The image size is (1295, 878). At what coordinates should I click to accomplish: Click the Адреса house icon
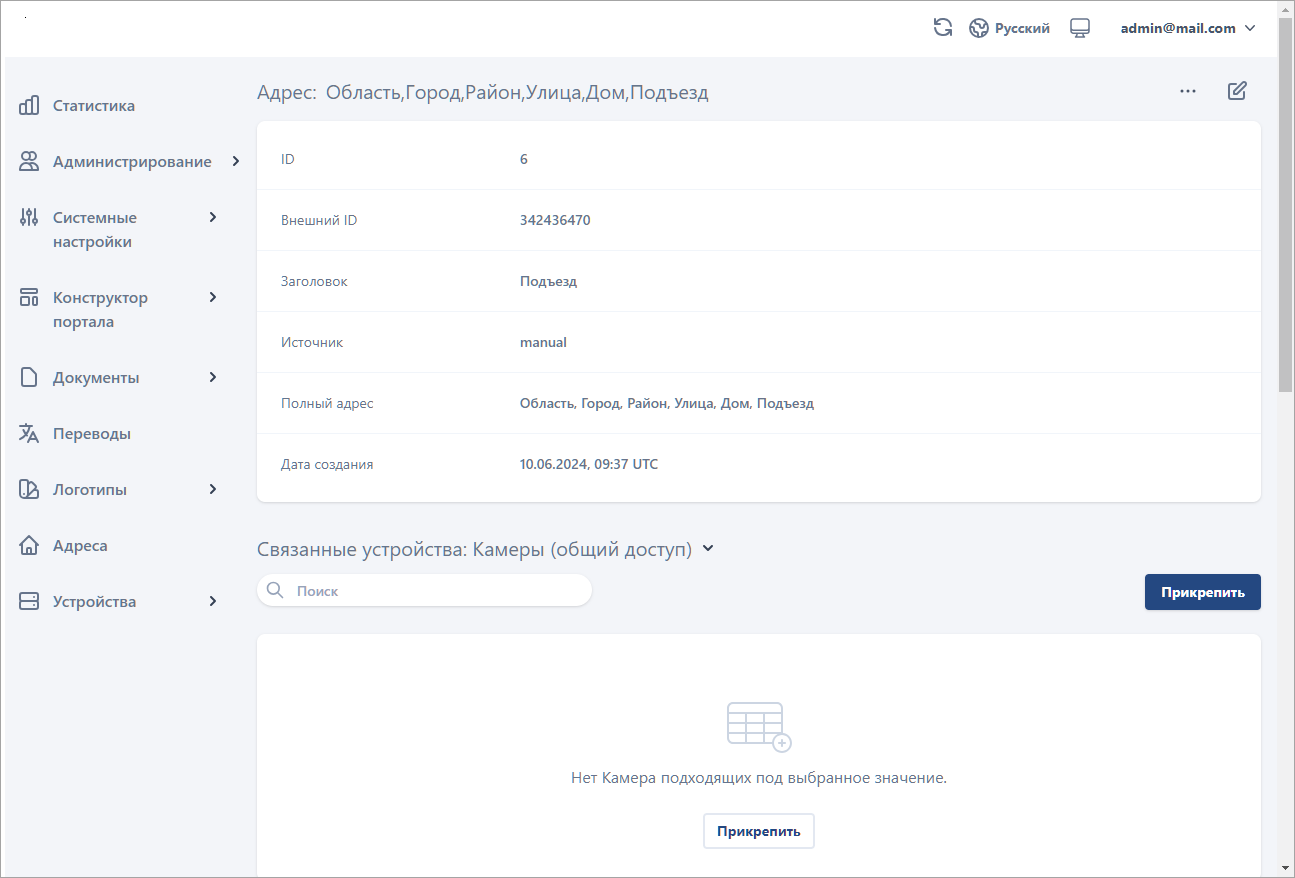[29, 545]
